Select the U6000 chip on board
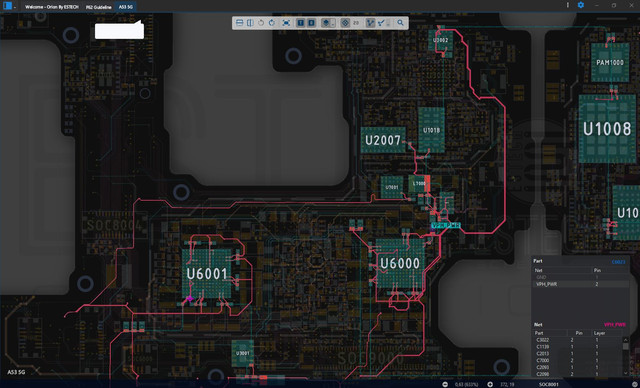 (400, 263)
